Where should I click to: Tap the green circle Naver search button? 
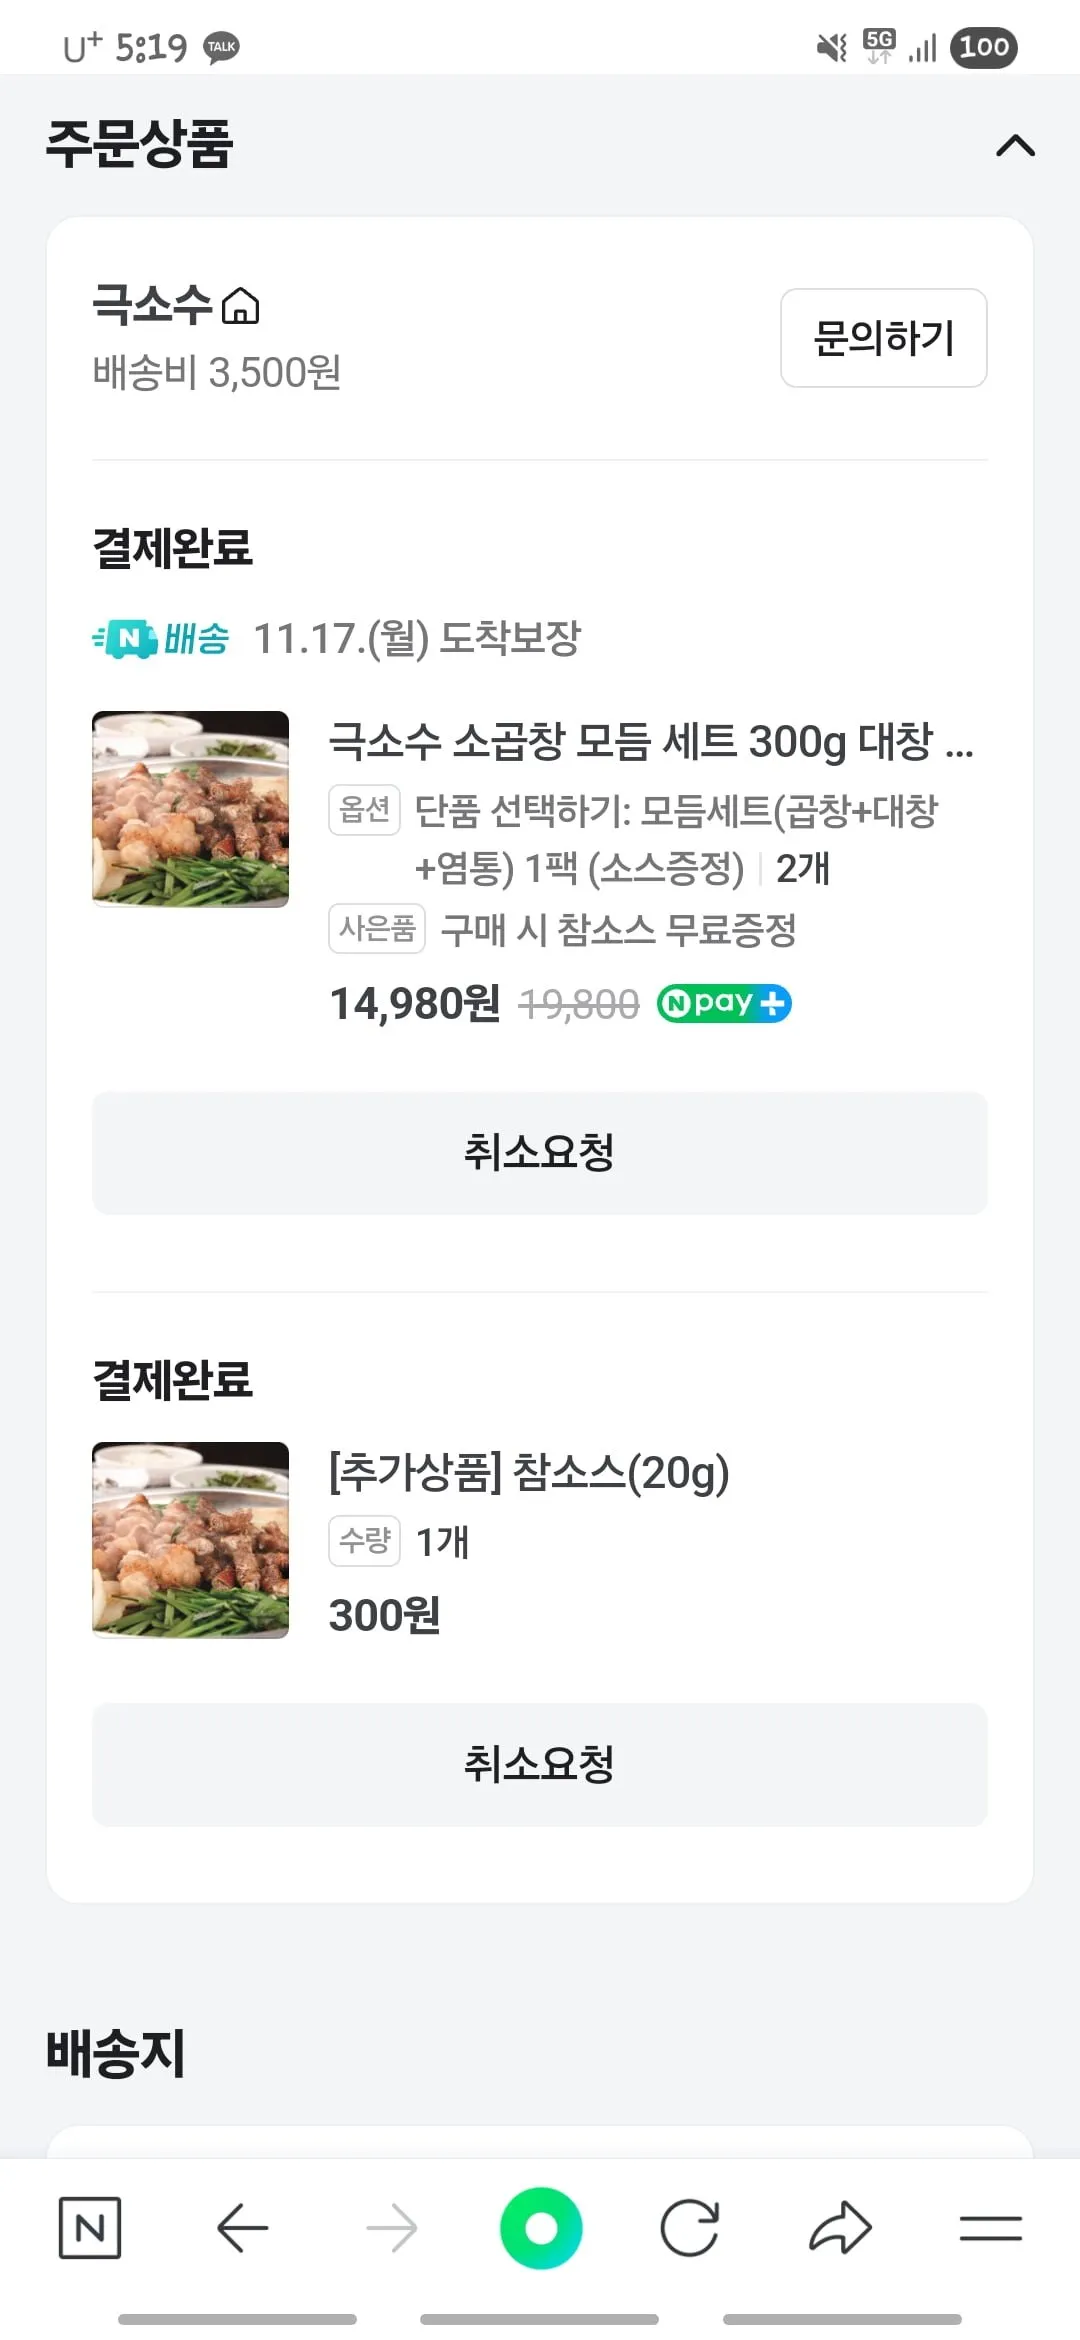(541, 2228)
